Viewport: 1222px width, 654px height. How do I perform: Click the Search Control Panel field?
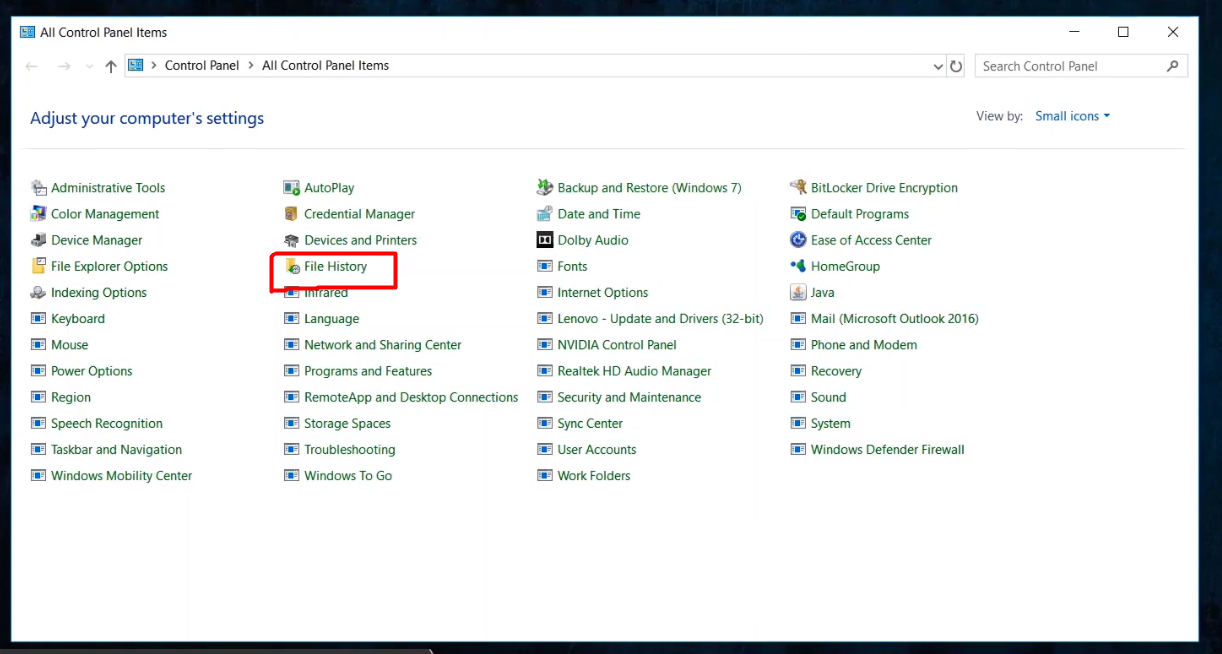[x=1070, y=66]
